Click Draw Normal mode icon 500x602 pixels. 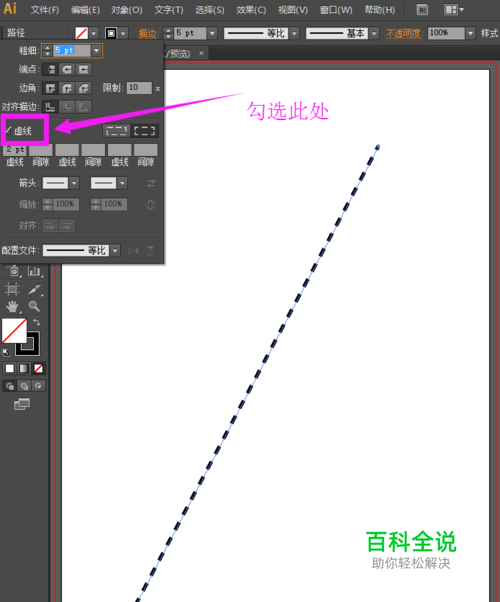tap(10, 386)
